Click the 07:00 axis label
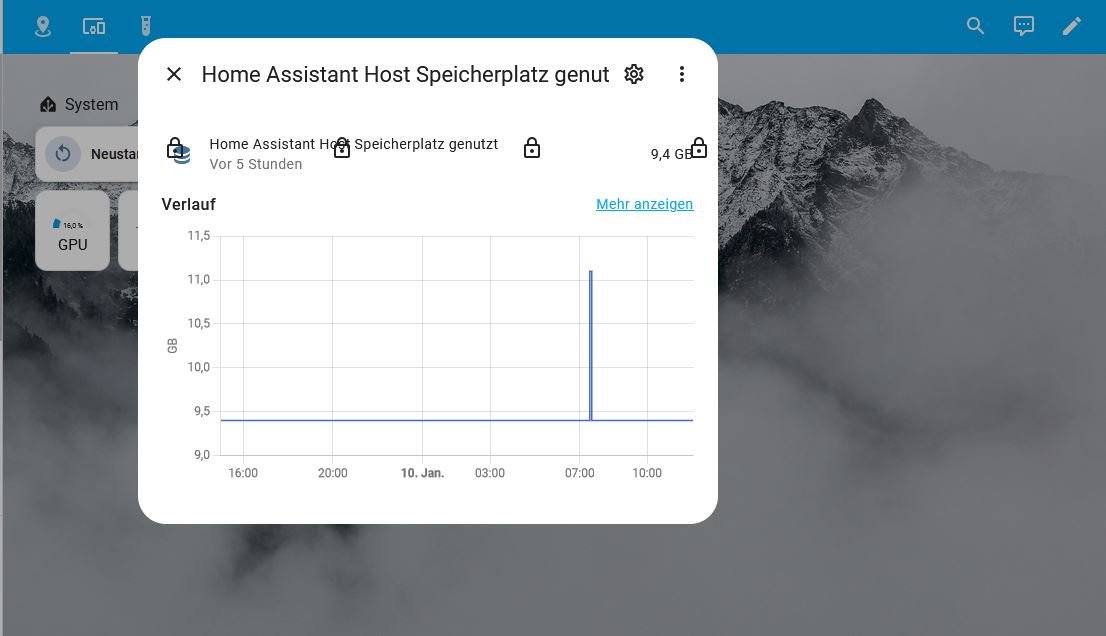The height and width of the screenshot is (636, 1106). click(x=579, y=473)
